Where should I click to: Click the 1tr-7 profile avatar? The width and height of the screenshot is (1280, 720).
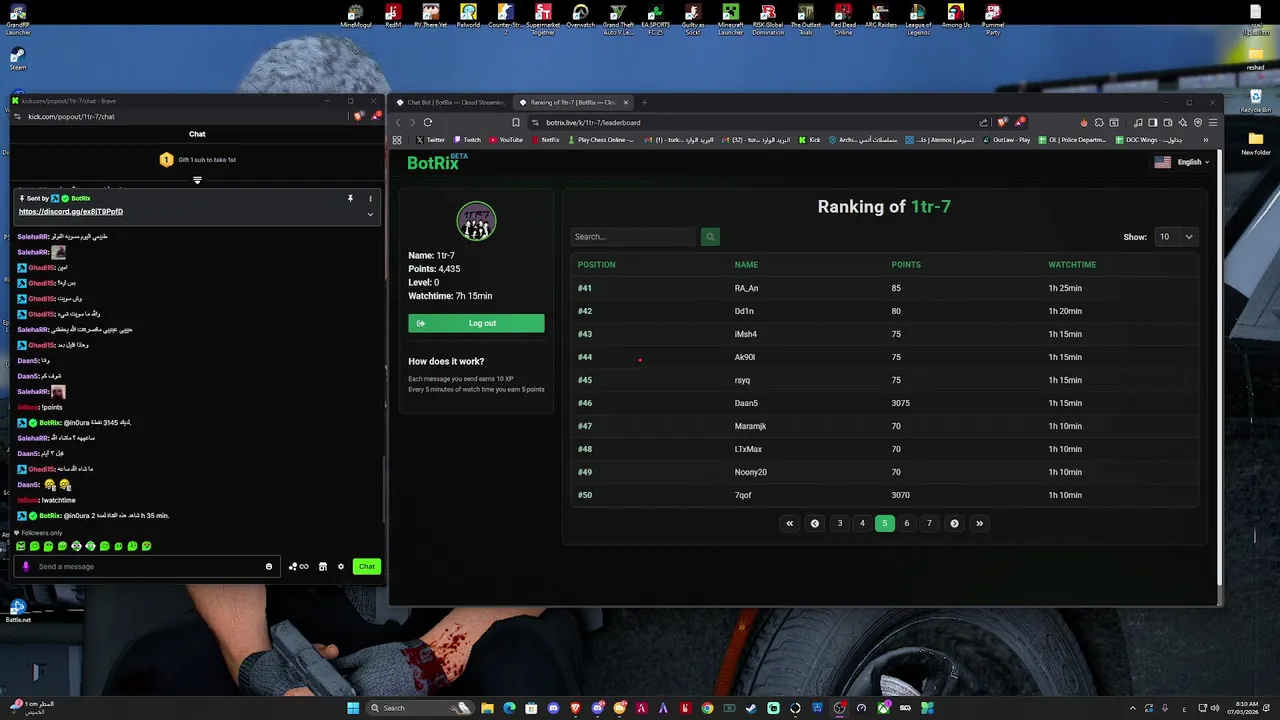coord(476,221)
